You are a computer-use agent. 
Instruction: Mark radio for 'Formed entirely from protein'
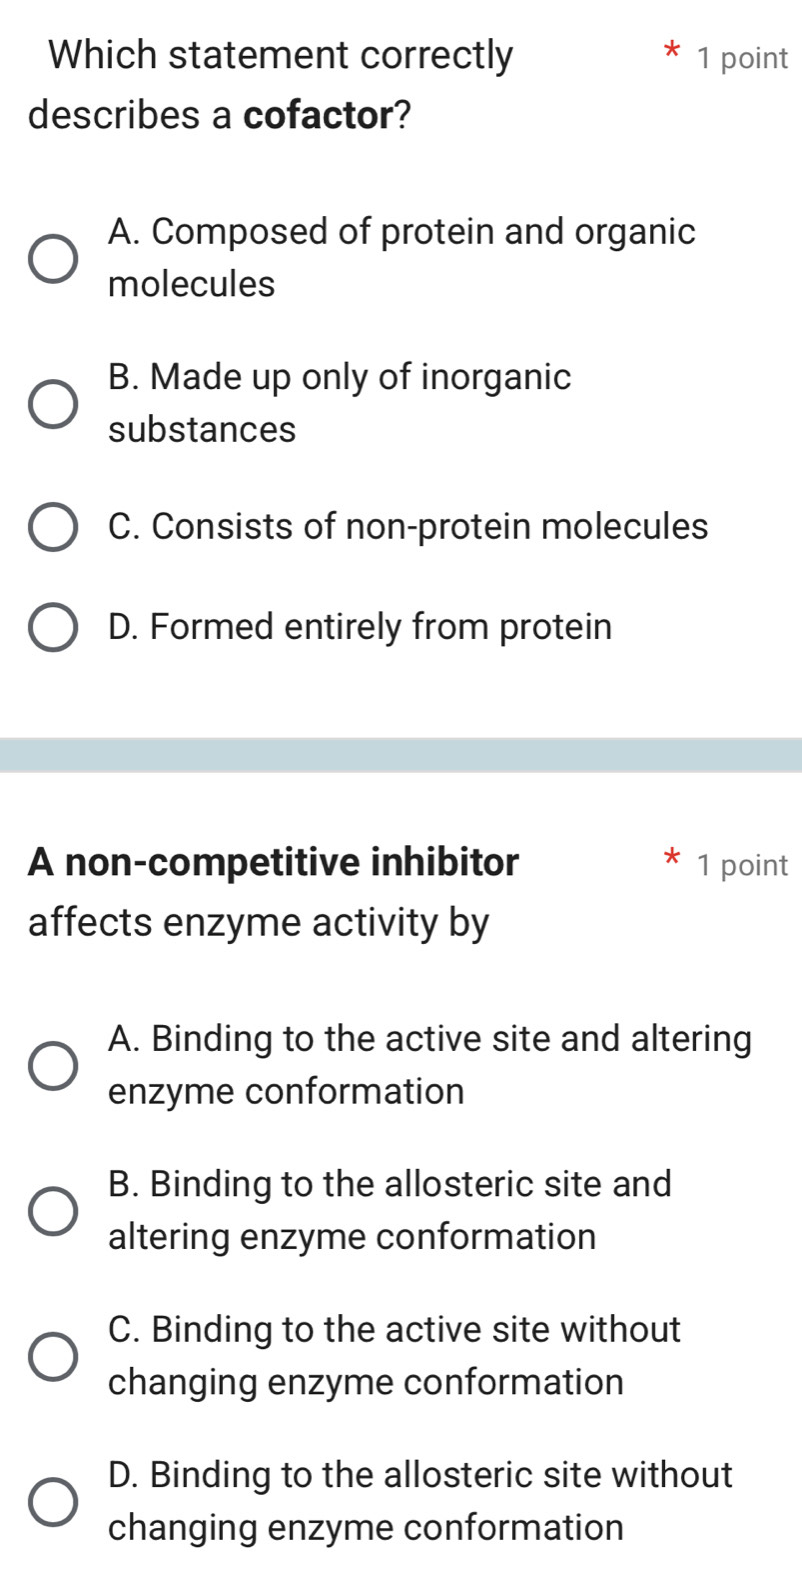click(x=52, y=628)
